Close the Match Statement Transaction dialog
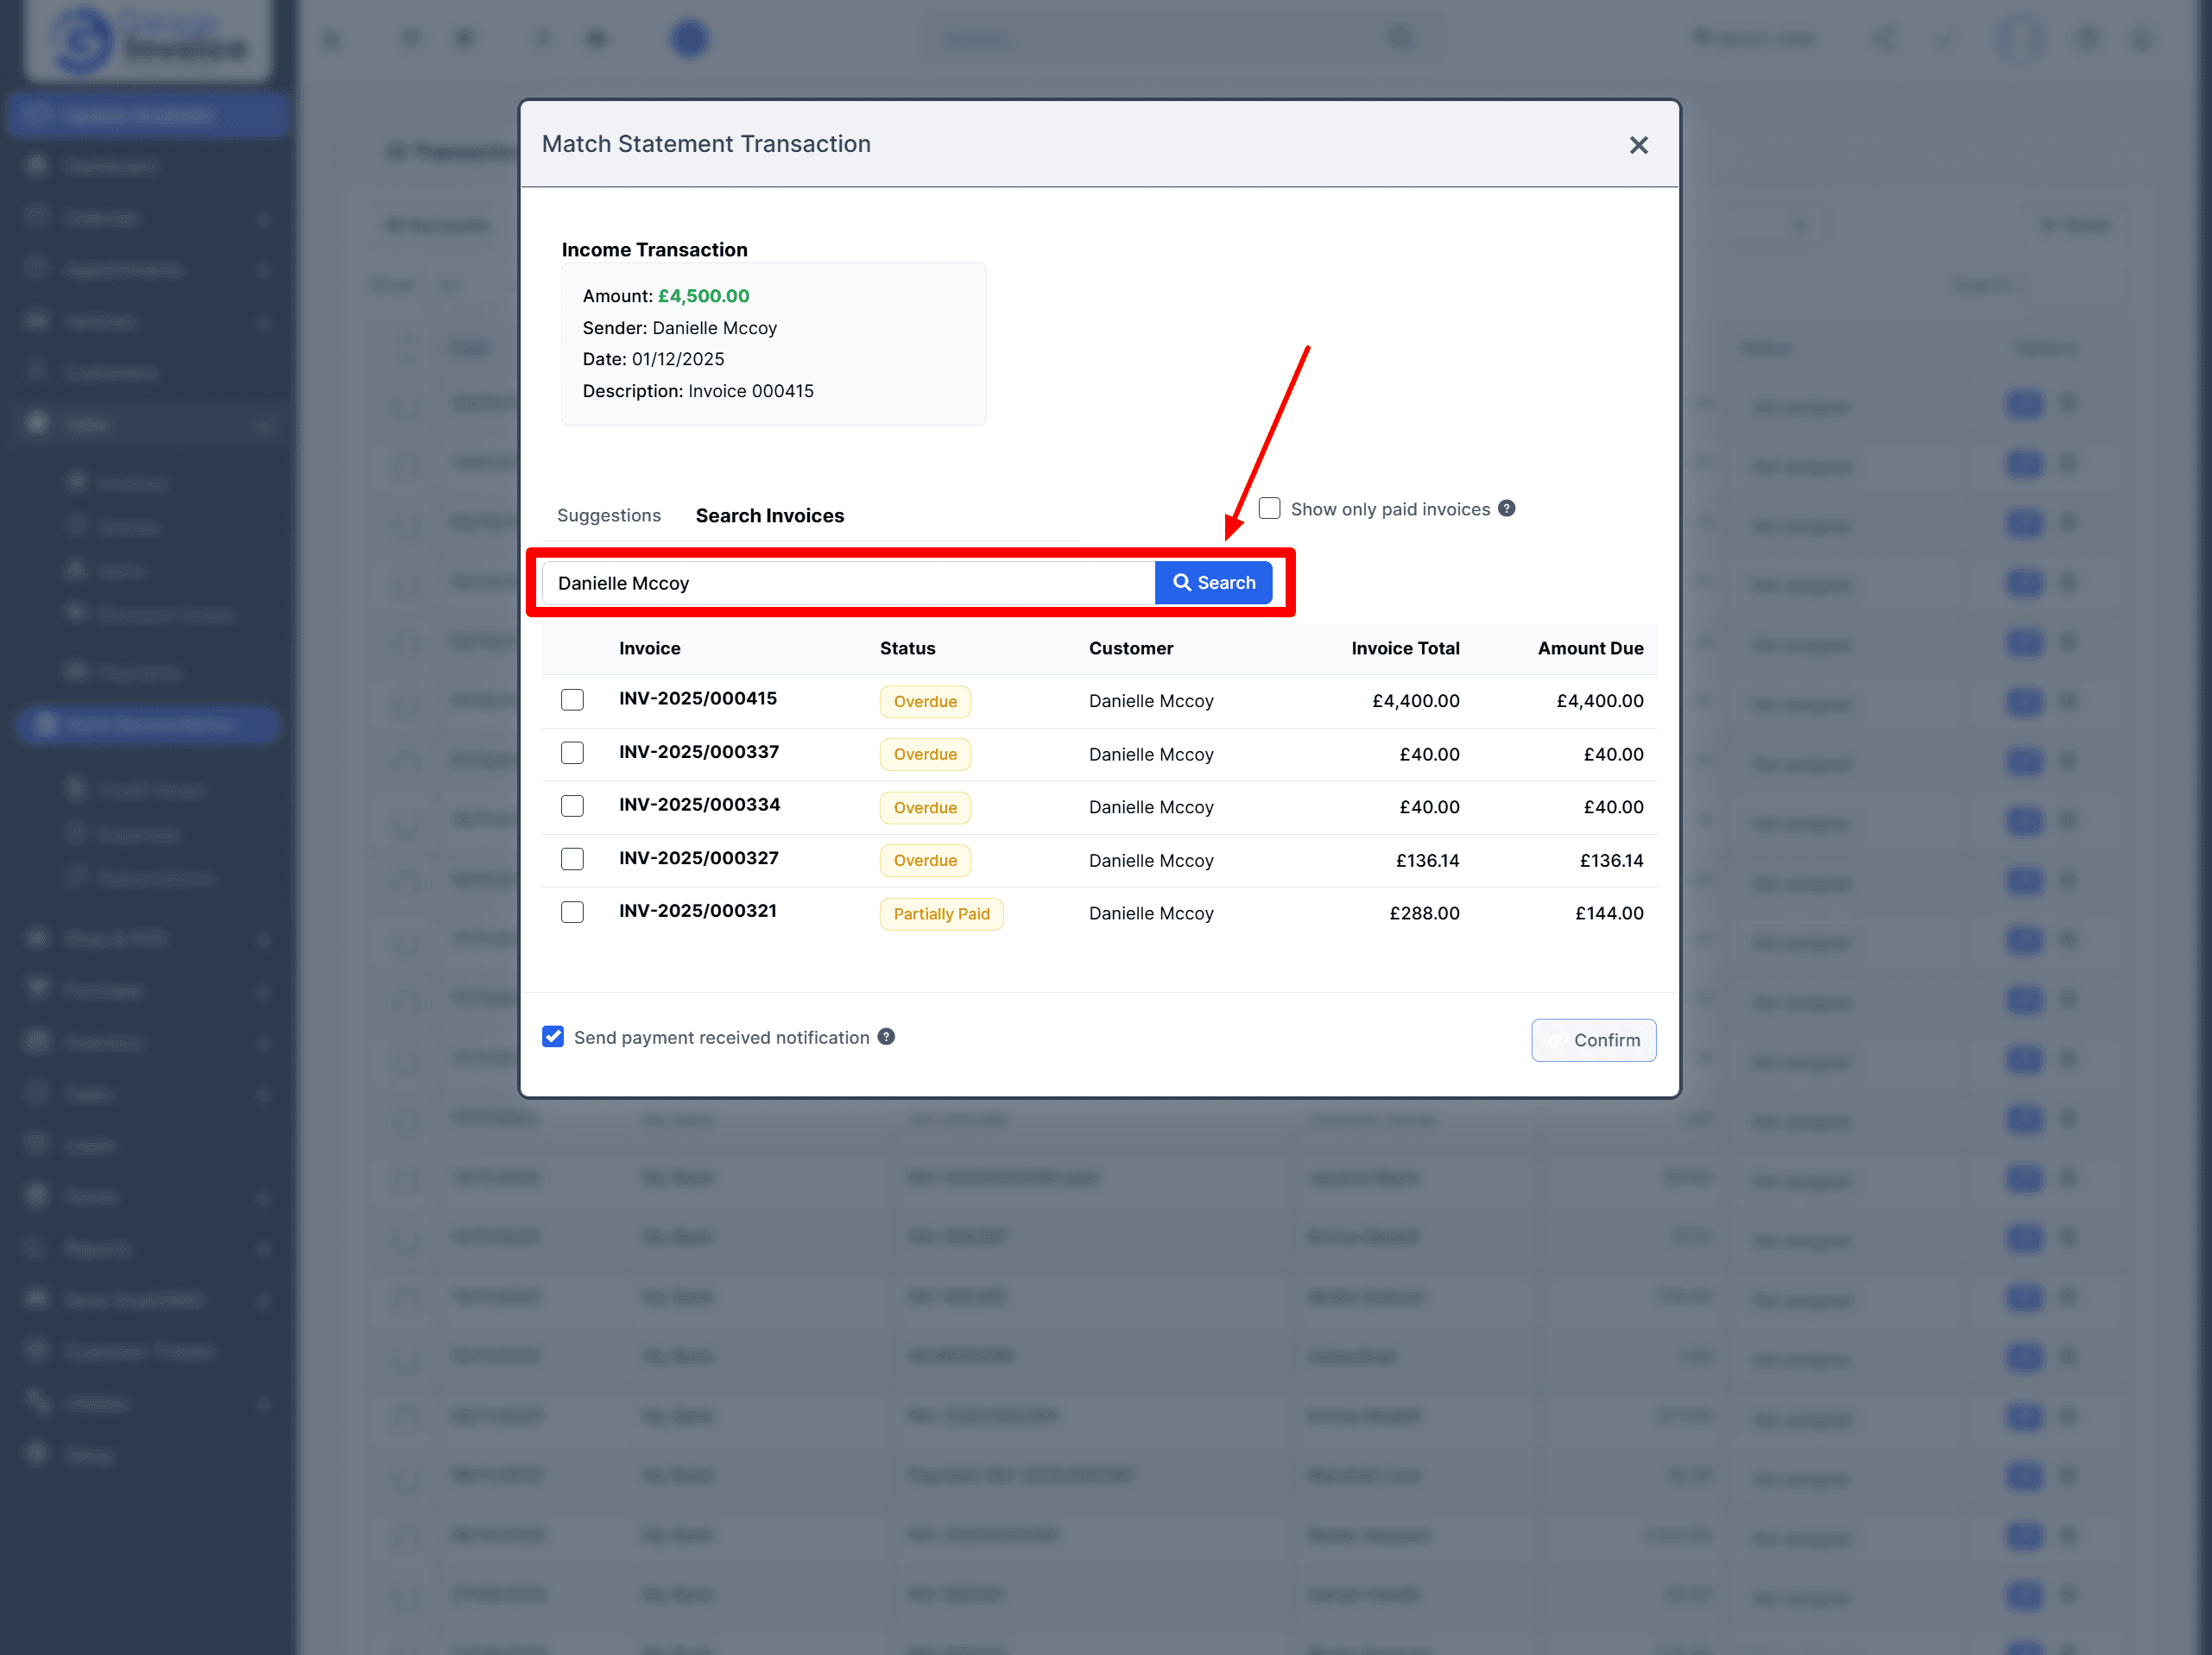The width and height of the screenshot is (2212, 1655). tap(1637, 145)
